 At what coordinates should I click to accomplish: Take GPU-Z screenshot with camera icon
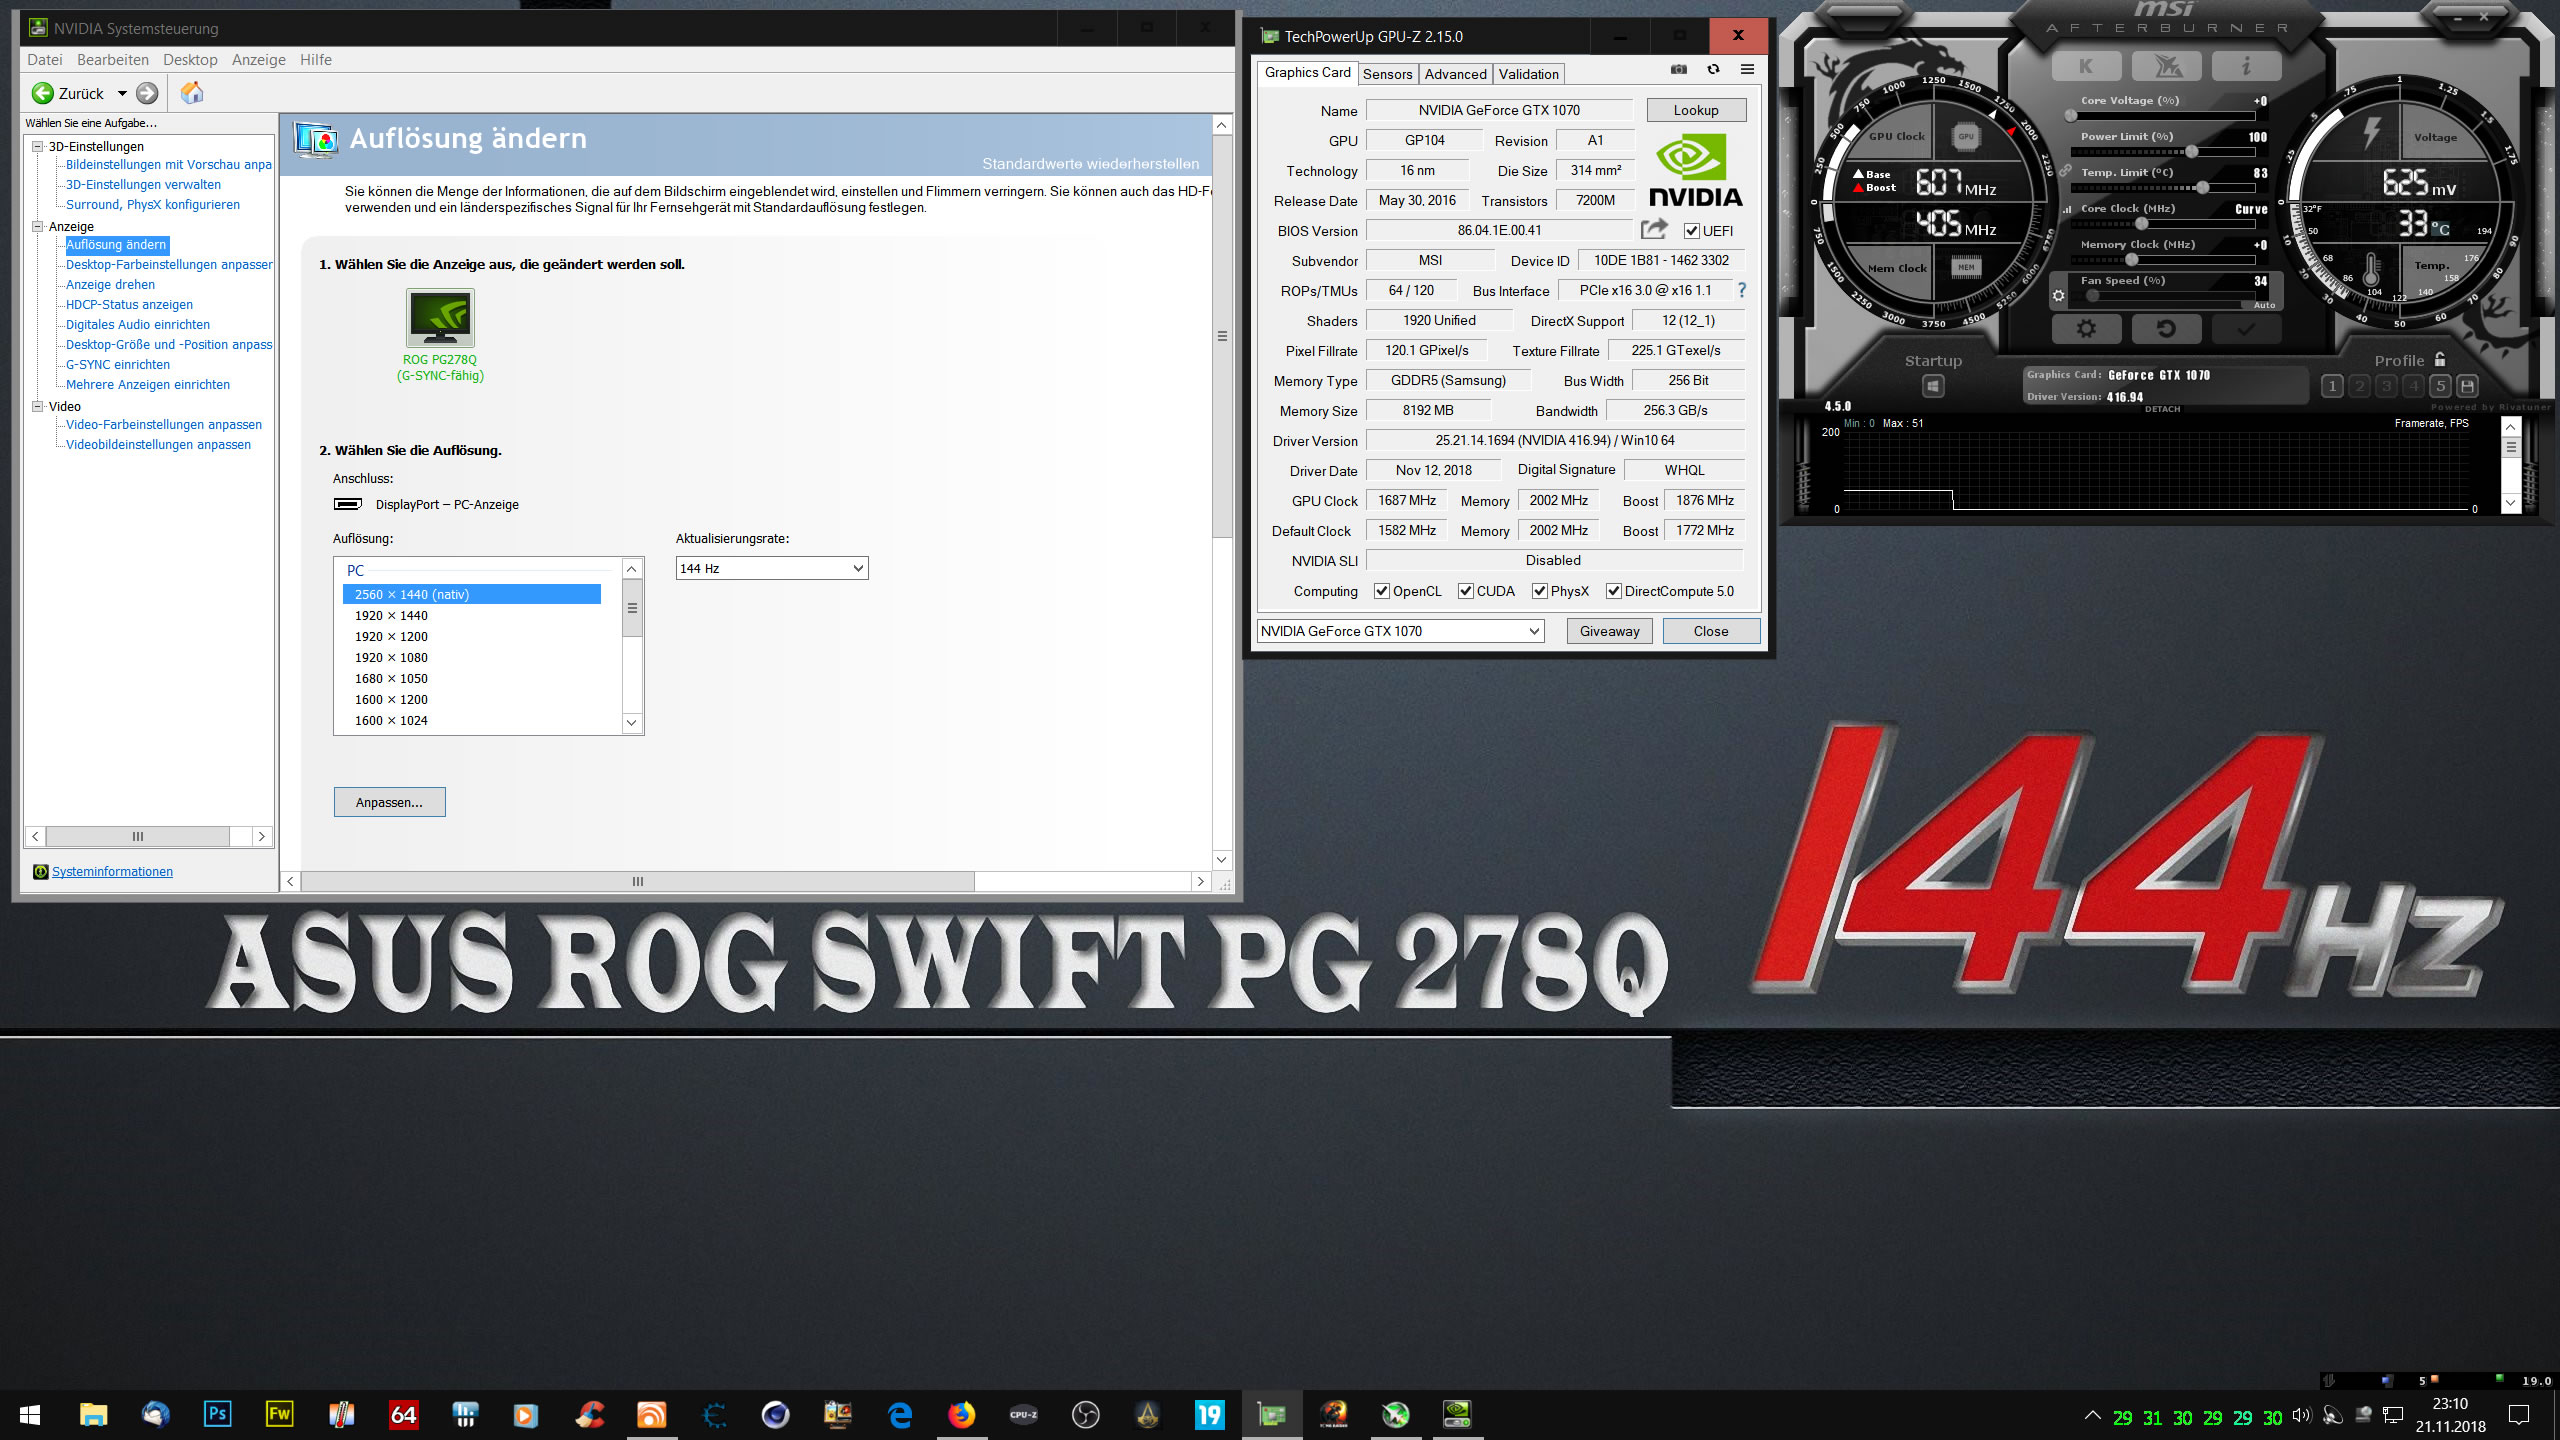tap(1679, 70)
